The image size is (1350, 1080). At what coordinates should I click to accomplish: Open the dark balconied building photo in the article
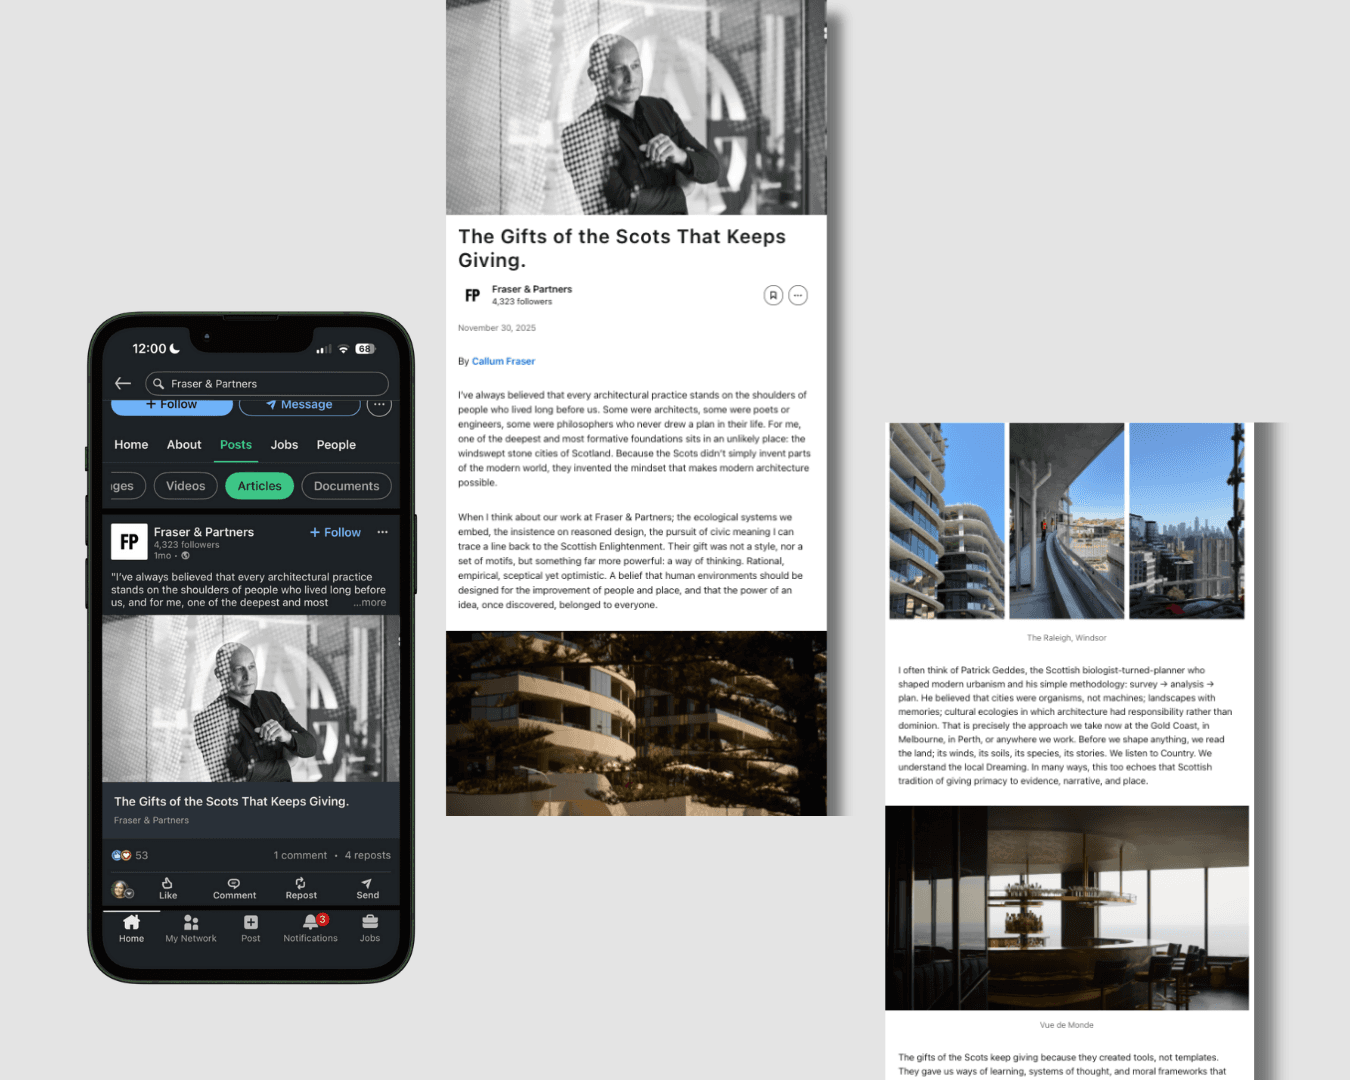(636, 723)
